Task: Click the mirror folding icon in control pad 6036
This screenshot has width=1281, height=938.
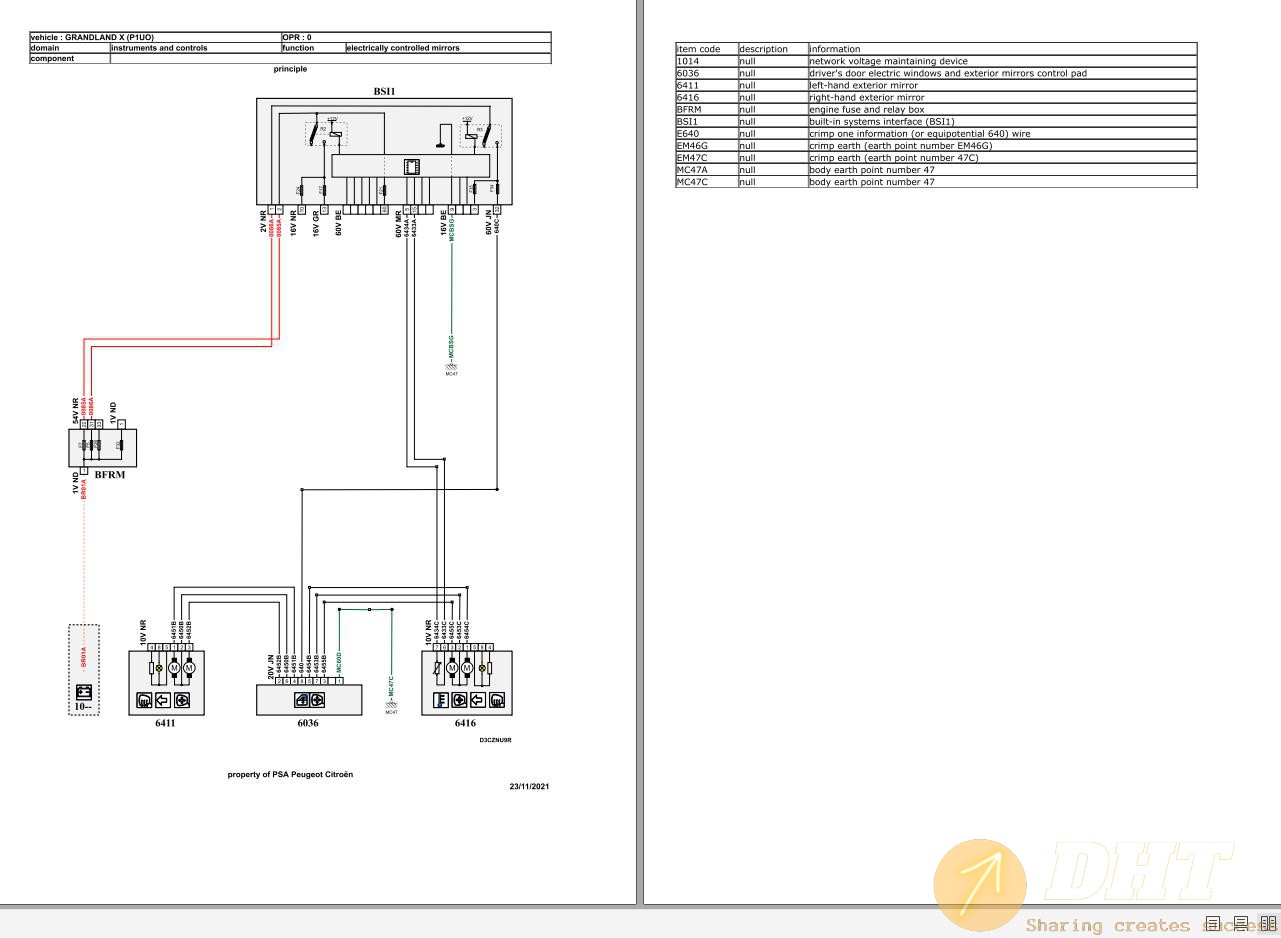Action: 301,700
